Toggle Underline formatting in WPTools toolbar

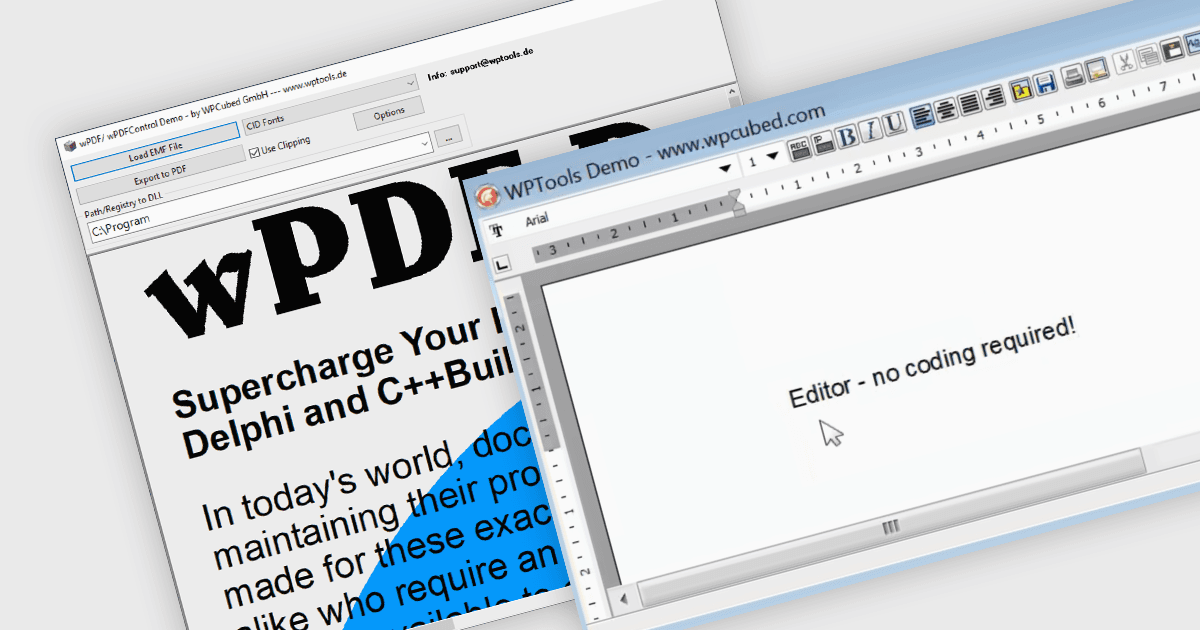[x=894, y=122]
